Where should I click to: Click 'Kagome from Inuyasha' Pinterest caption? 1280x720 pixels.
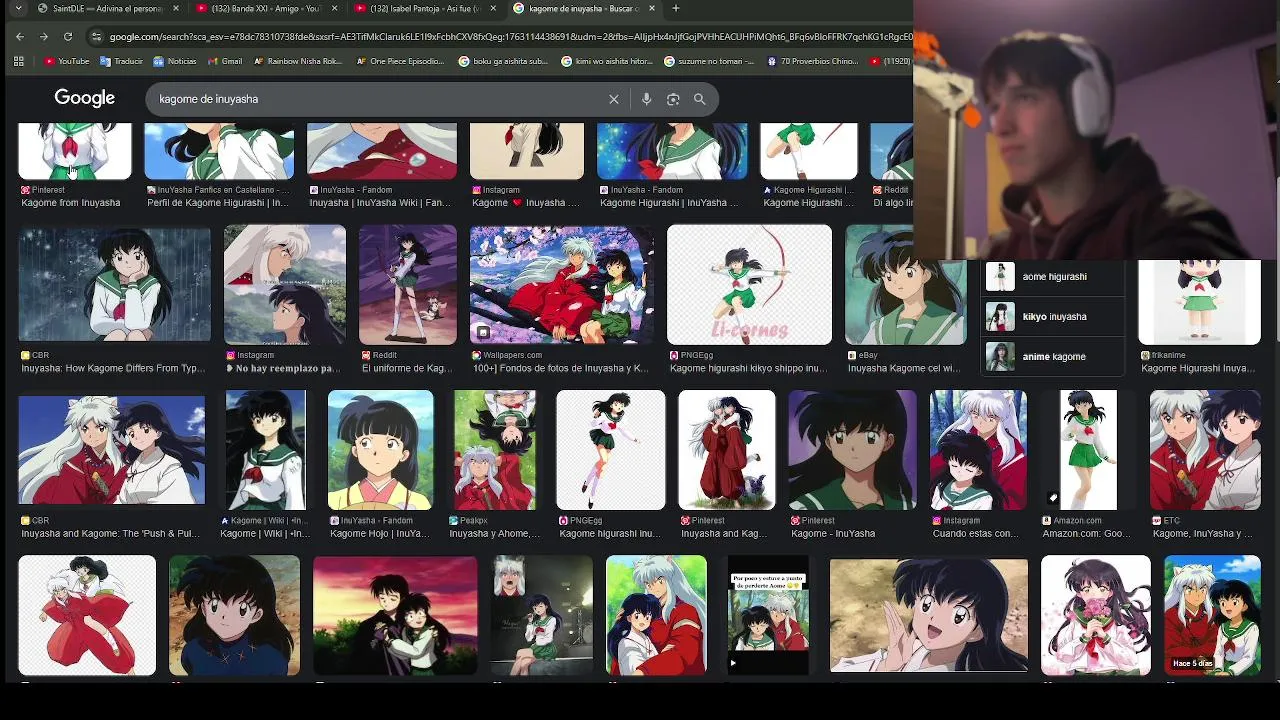71,203
